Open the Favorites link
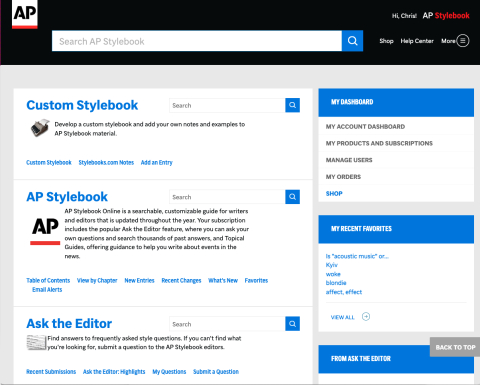Screen dimensions: 480x385 click(x=256, y=280)
